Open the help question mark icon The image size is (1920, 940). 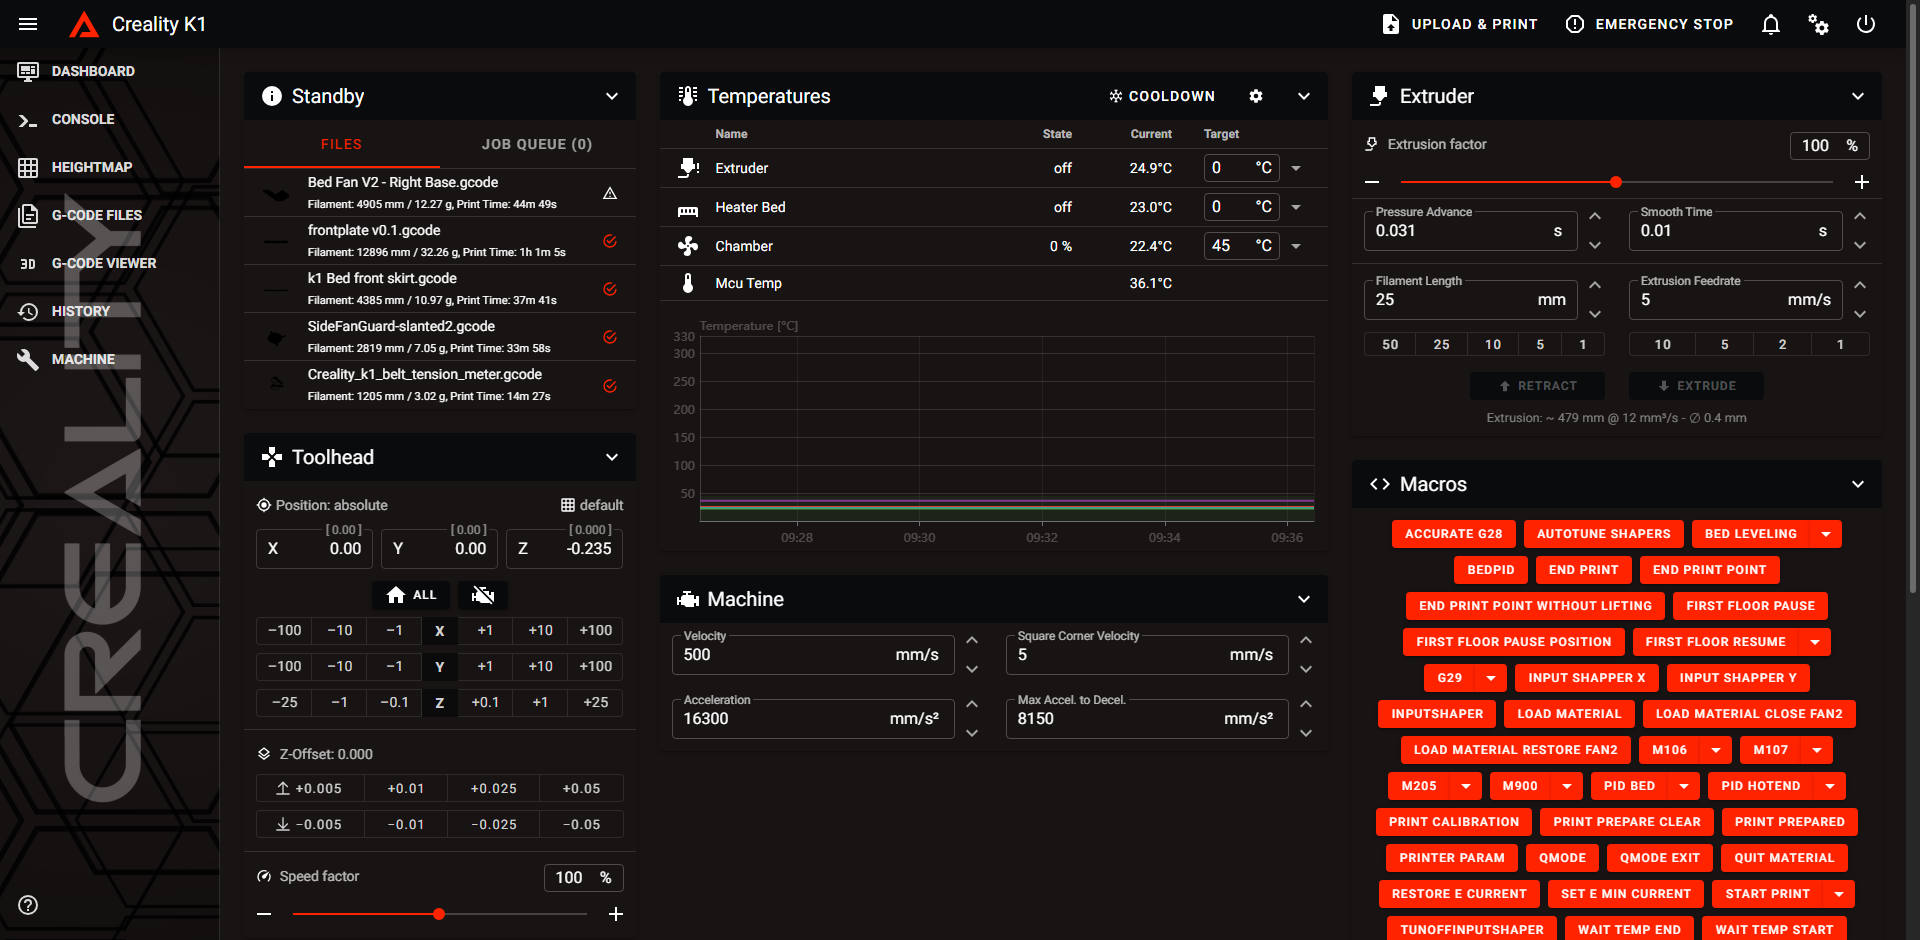pos(27,905)
